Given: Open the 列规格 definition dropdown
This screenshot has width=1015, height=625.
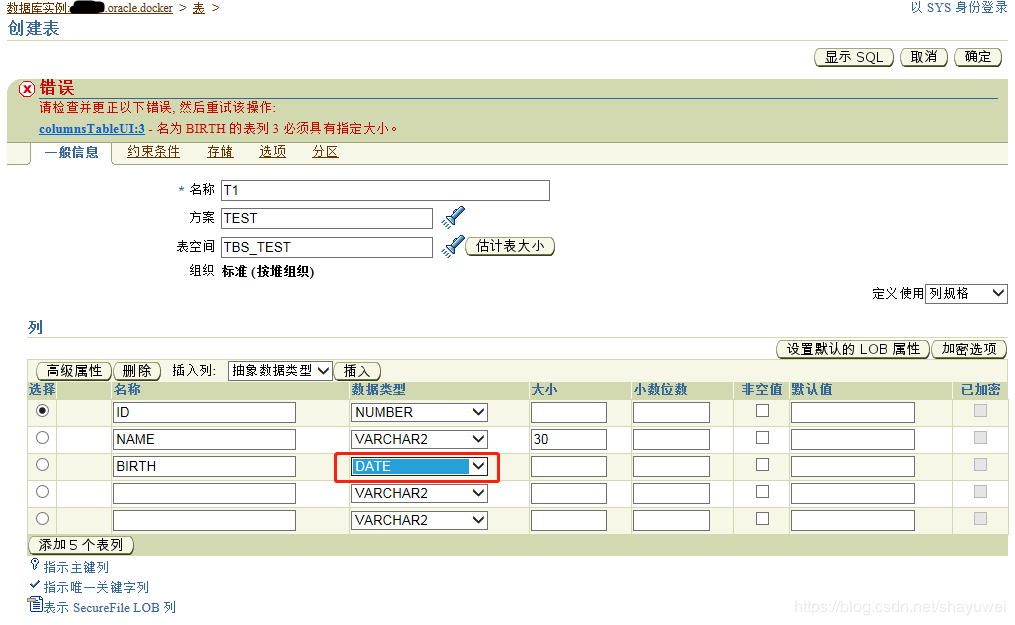Looking at the screenshot, I should (966, 294).
